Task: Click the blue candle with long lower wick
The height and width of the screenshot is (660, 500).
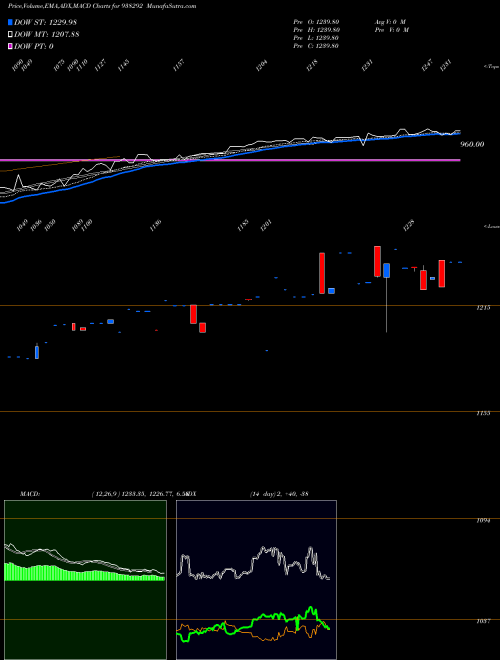Action: [386, 270]
